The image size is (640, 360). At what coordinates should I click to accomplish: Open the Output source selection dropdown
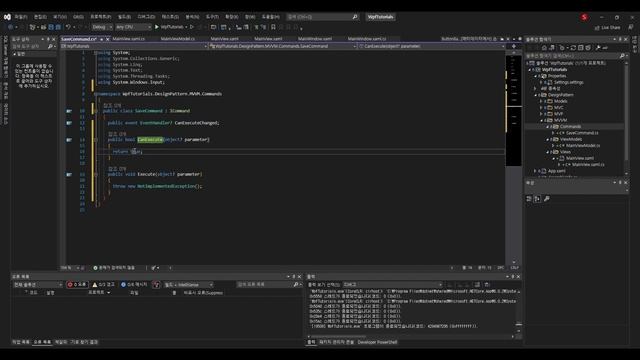(x=393, y=284)
